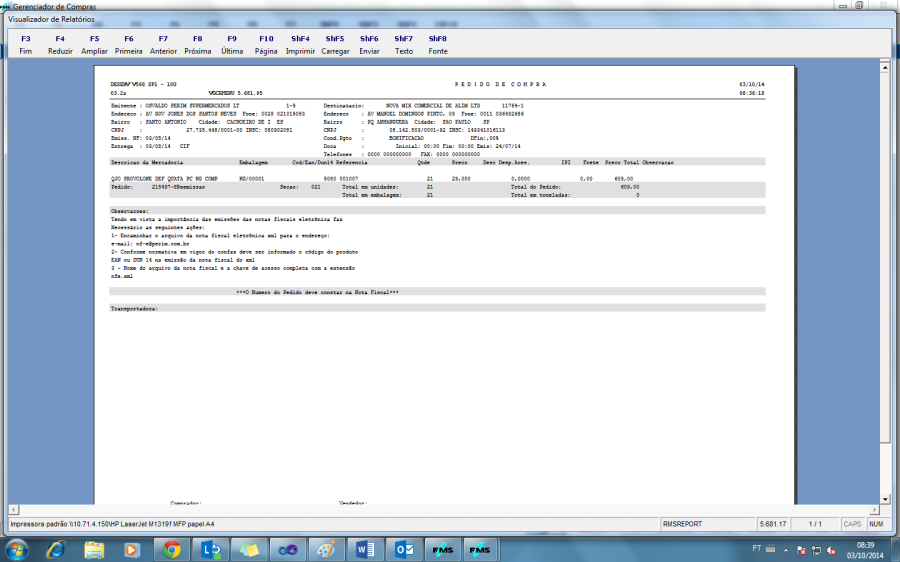Switch to Microsoft Outlook in taskbar
The width and height of the screenshot is (900, 562).
(404, 550)
